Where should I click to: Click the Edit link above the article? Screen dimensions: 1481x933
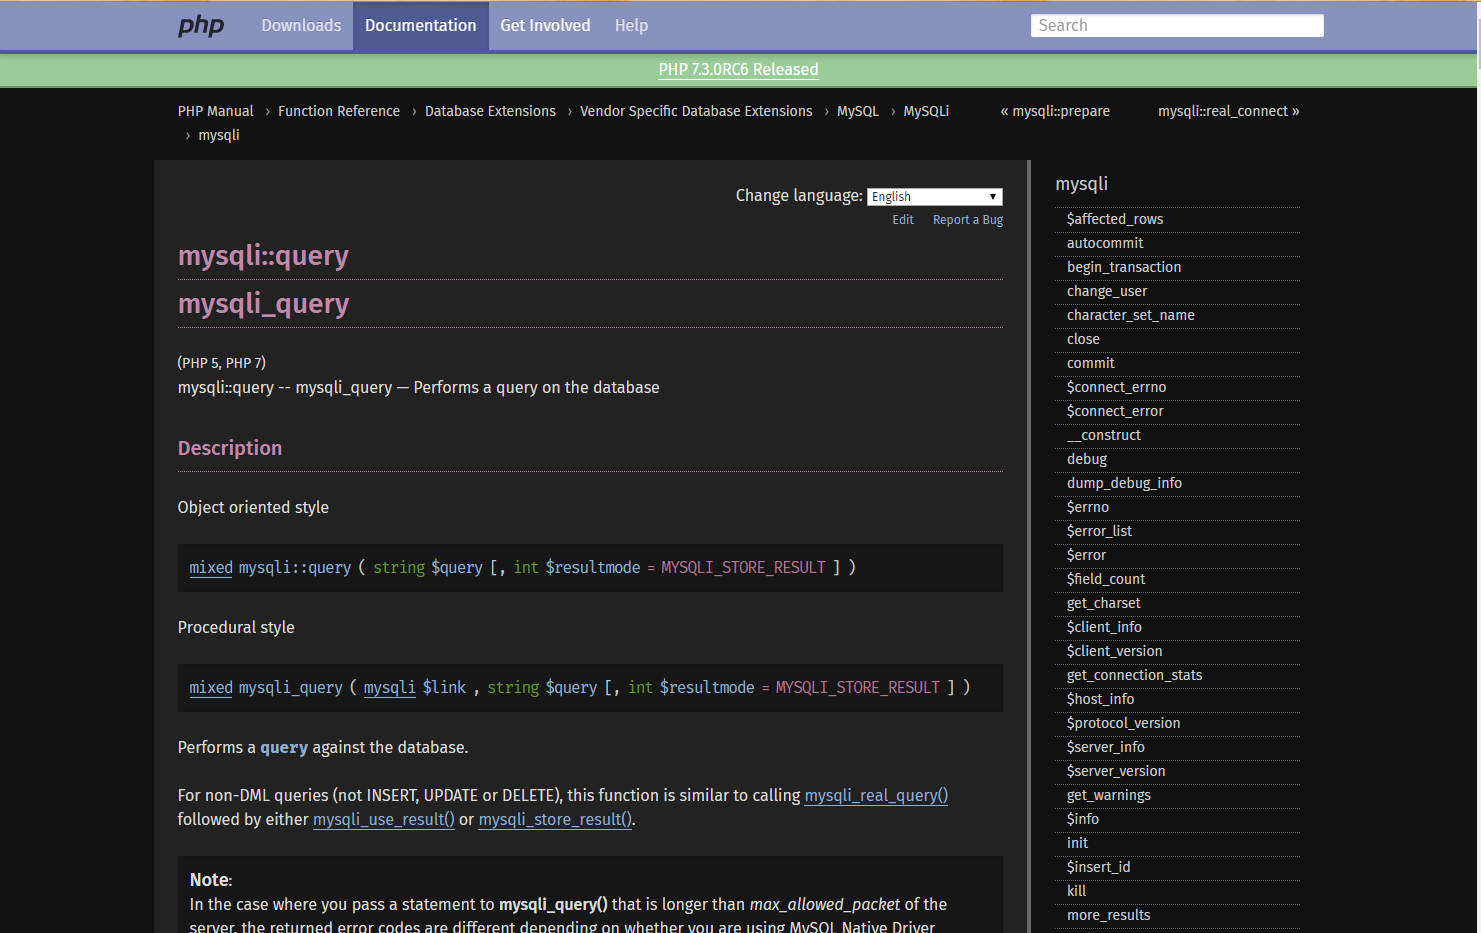click(902, 219)
